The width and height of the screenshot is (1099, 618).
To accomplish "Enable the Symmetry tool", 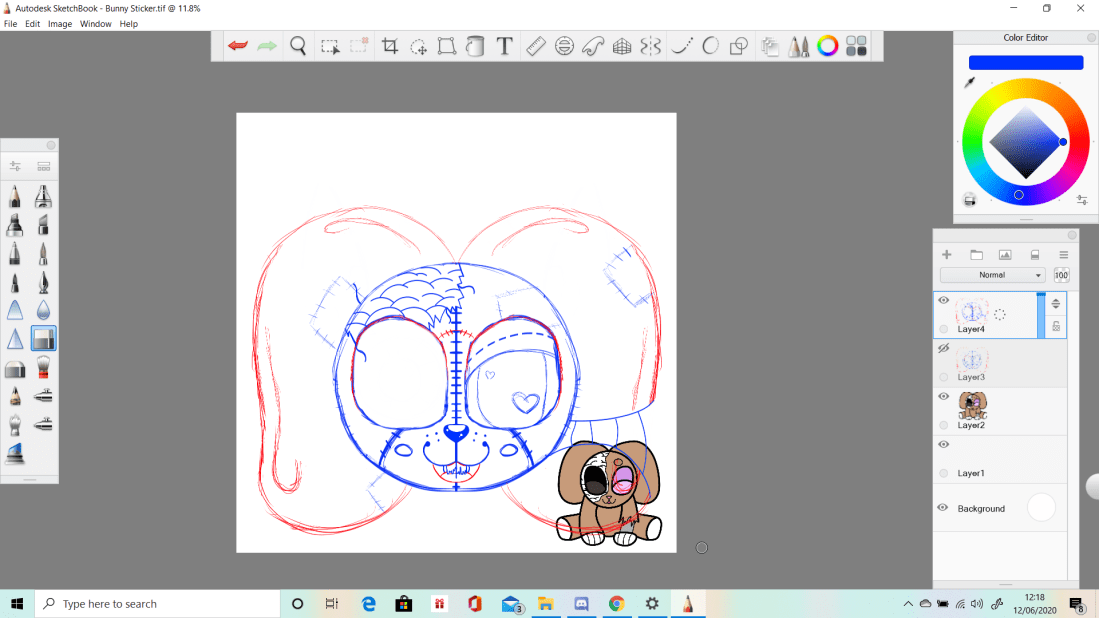I will coord(651,46).
